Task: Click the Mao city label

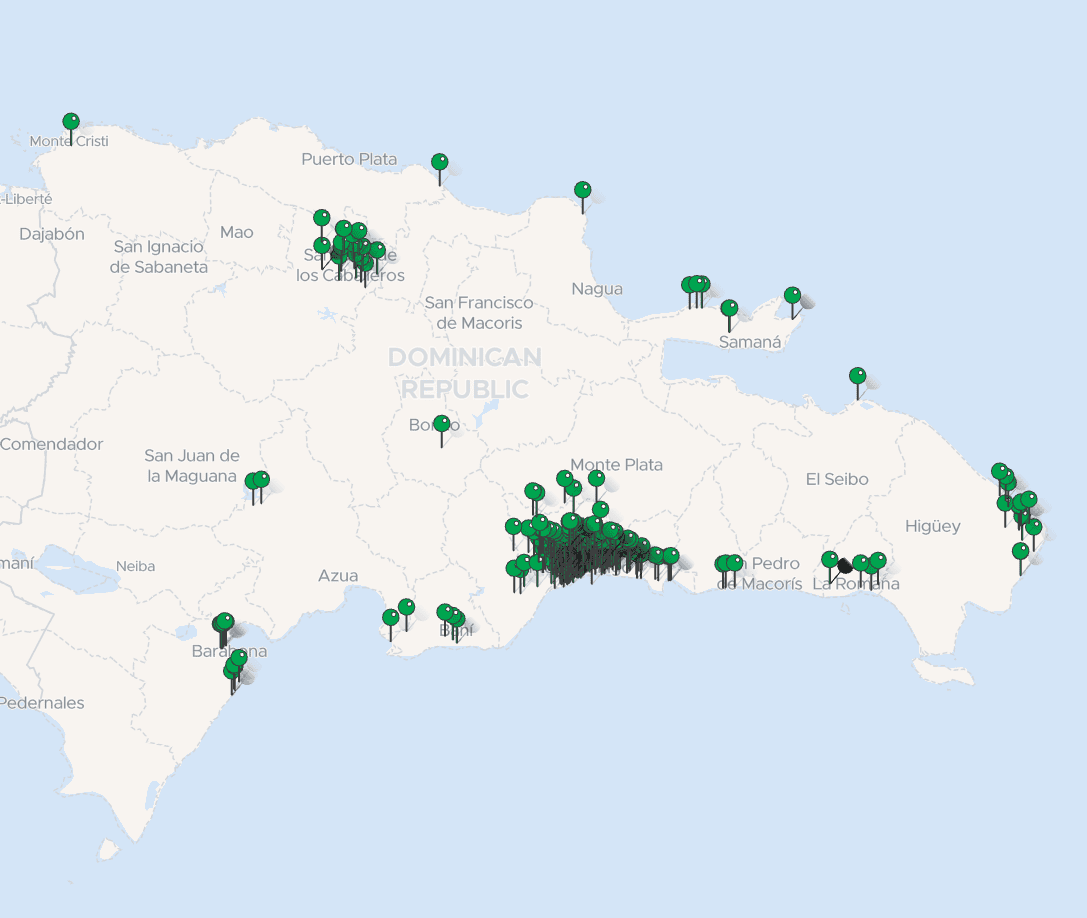Action: click(237, 232)
